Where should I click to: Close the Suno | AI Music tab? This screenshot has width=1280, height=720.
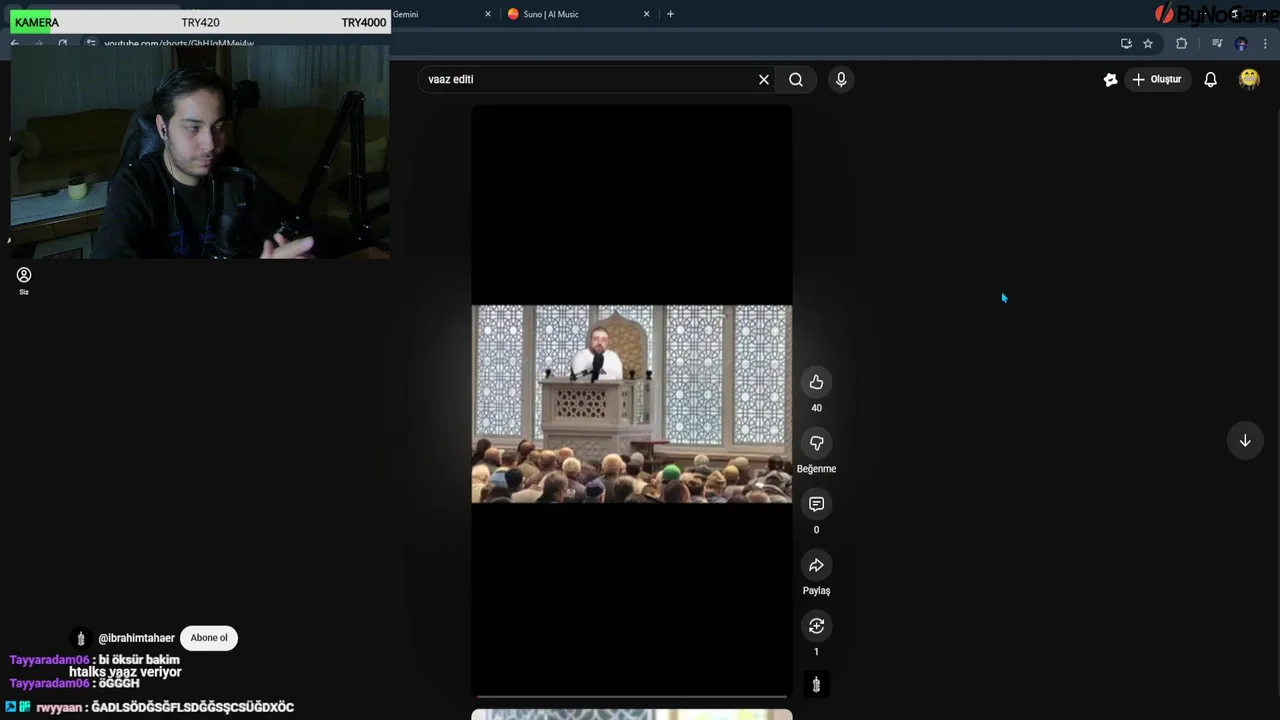[646, 14]
